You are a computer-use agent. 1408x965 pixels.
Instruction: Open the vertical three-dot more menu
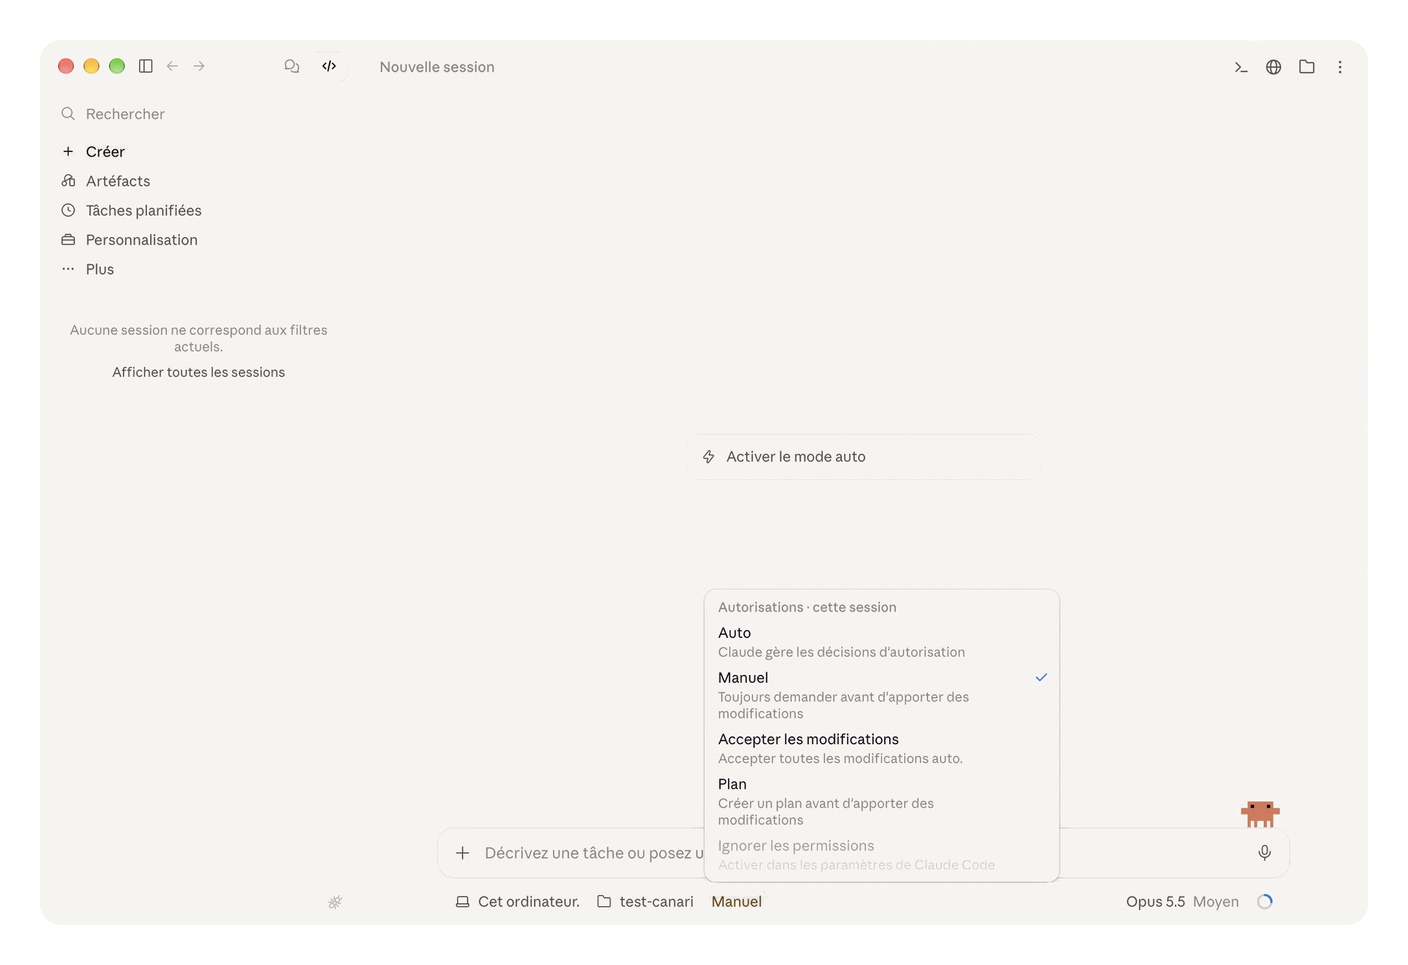(x=1340, y=67)
